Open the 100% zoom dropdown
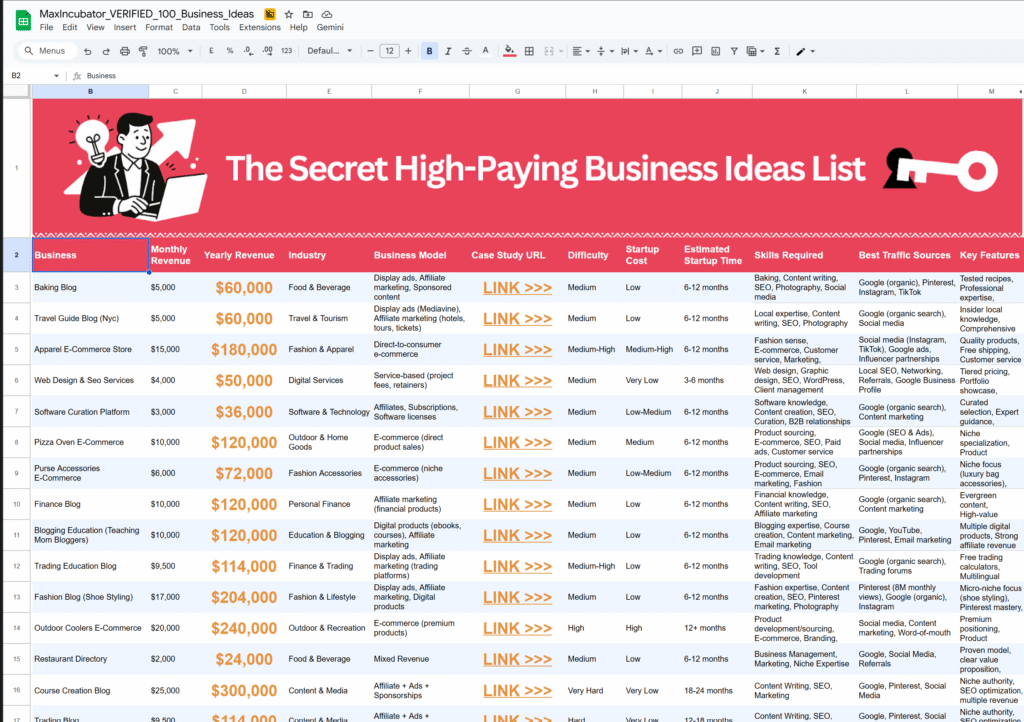Viewport: 1024px width, 722px height. (x=174, y=51)
